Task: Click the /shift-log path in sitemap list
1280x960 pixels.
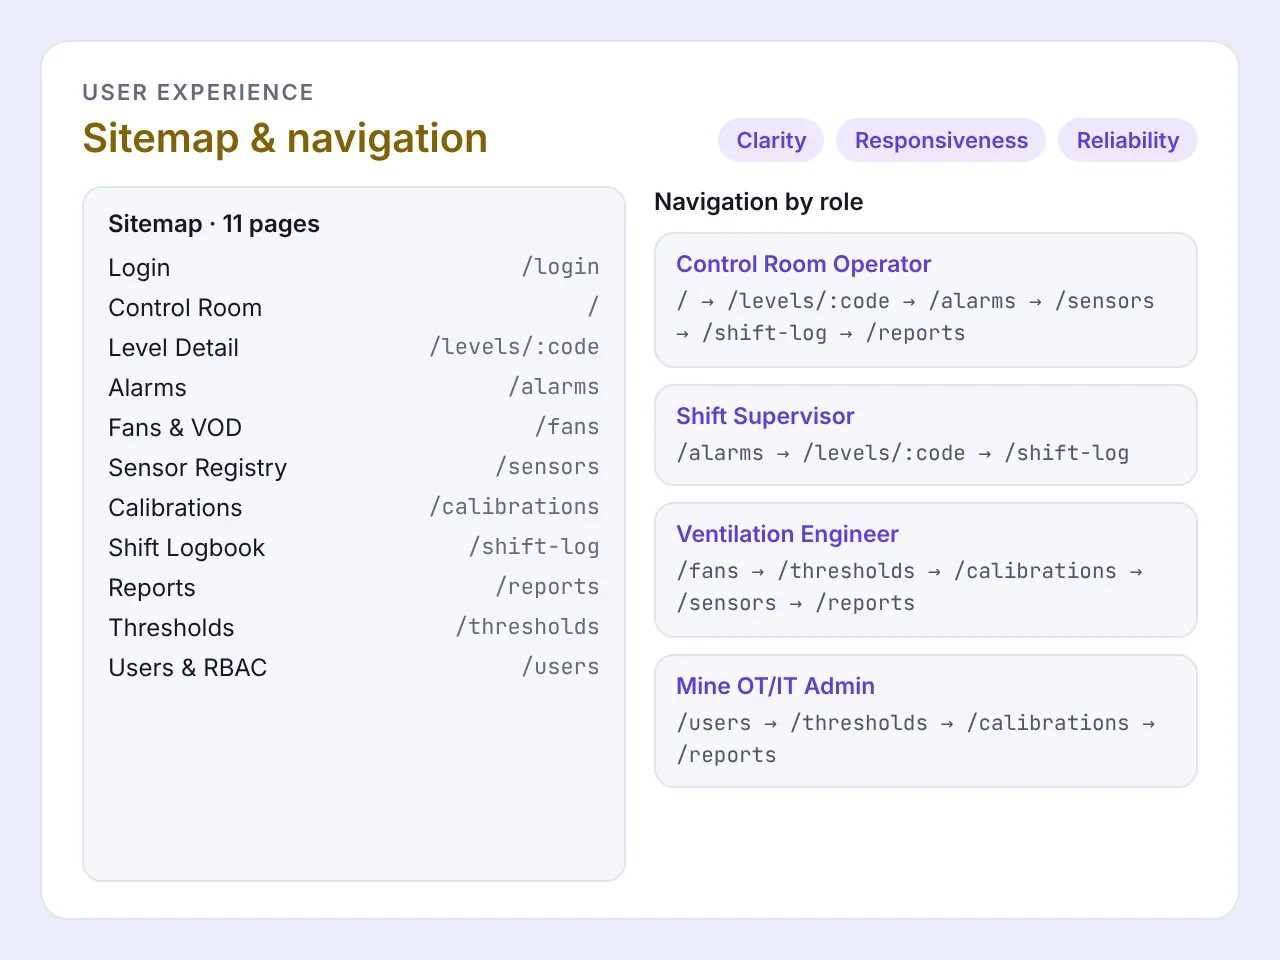Action: point(534,547)
